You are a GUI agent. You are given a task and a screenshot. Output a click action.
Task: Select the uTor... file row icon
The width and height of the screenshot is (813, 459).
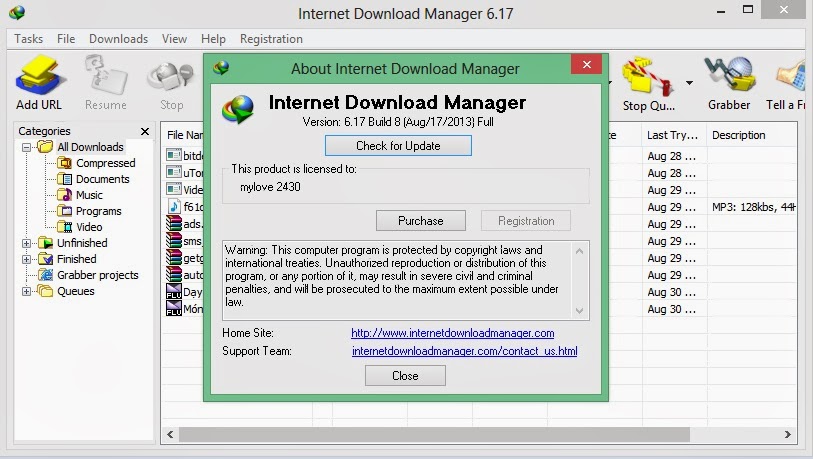(174, 172)
